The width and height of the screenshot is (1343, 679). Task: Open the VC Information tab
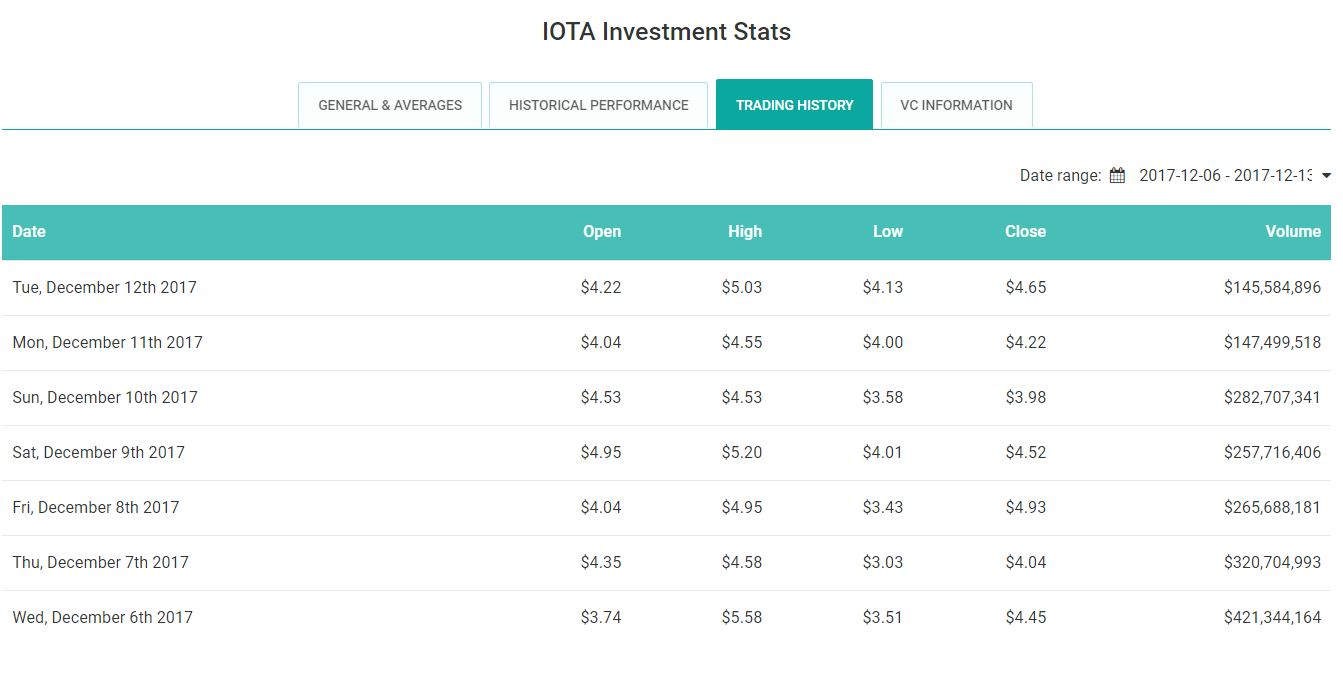956,105
